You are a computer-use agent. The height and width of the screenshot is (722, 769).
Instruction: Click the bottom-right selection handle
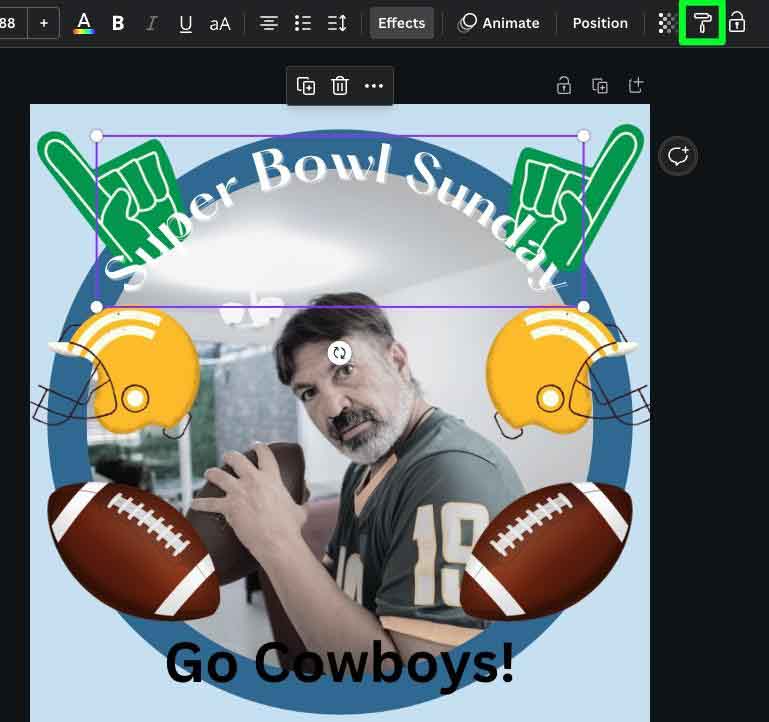pyautogui.click(x=584, y=307)
